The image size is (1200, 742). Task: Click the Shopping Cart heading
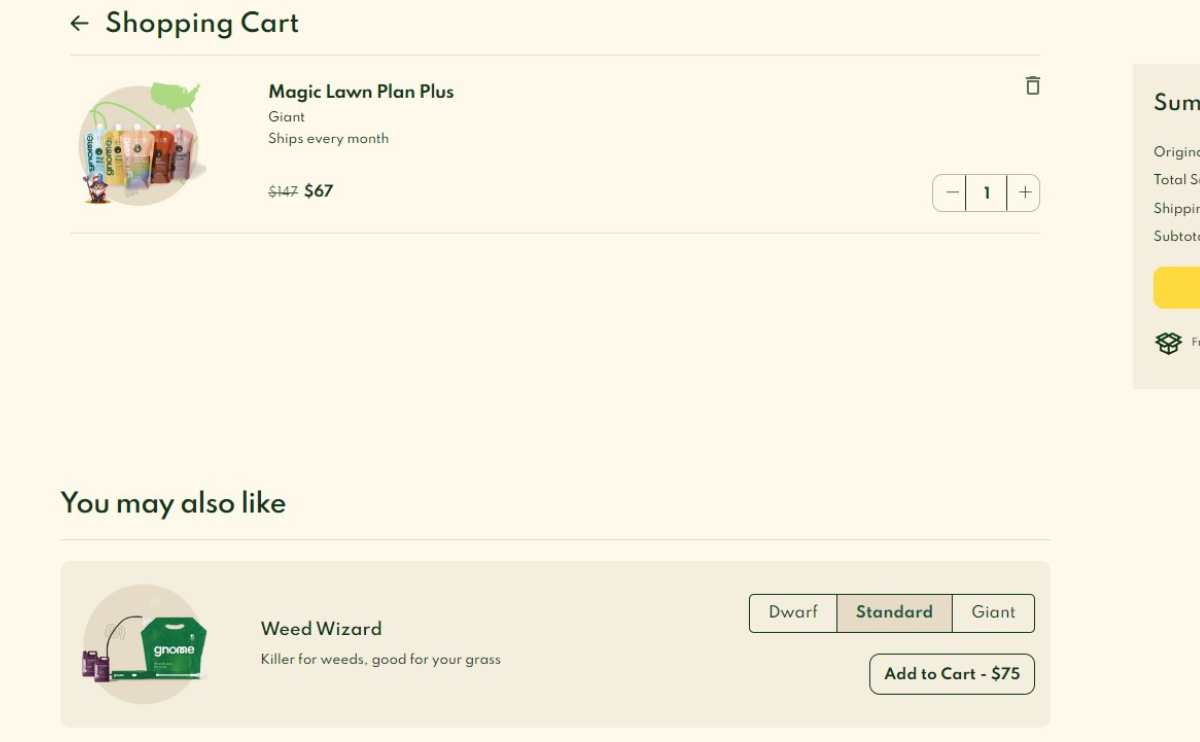point(202,24)
